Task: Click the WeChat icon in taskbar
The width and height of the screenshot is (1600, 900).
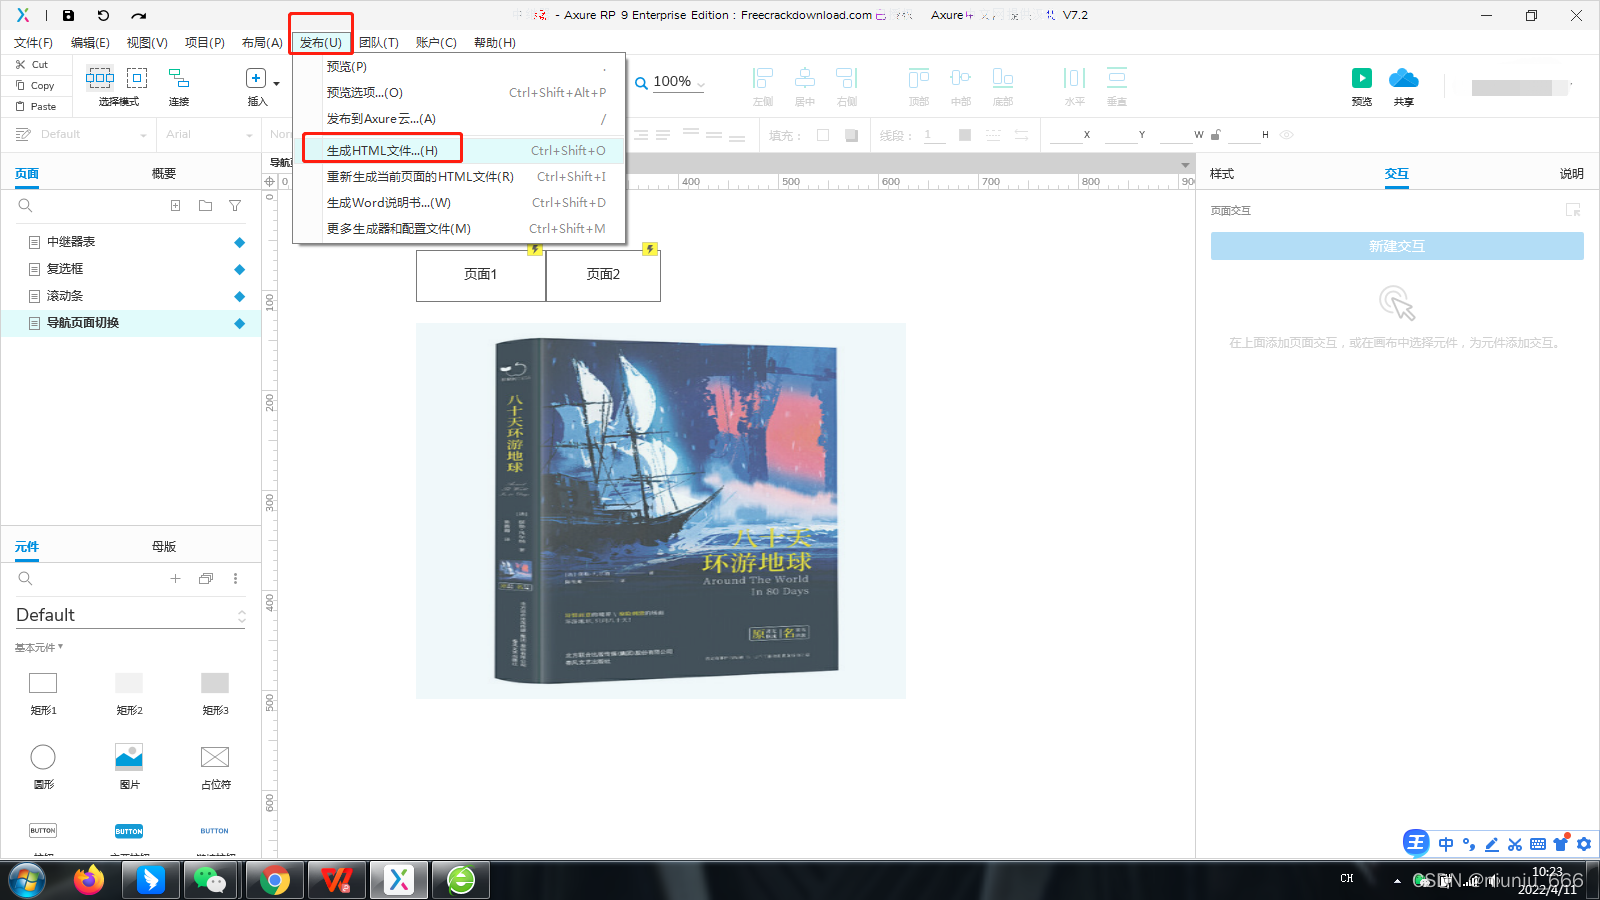Action: pos(210,880)
